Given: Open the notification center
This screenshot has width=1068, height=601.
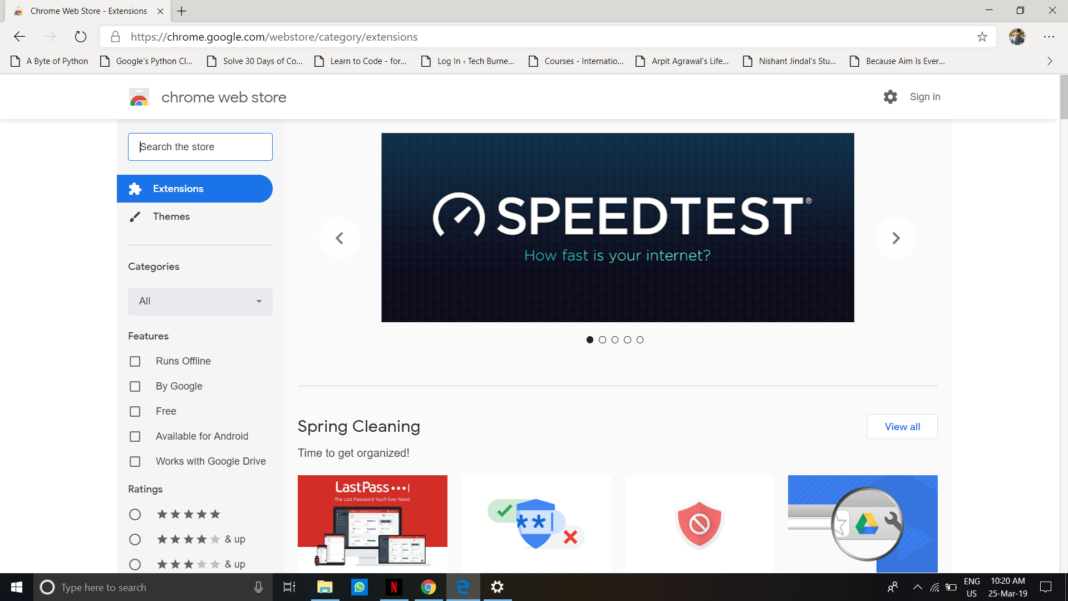Looking at the screenshot, I should tap(1046, 587).
